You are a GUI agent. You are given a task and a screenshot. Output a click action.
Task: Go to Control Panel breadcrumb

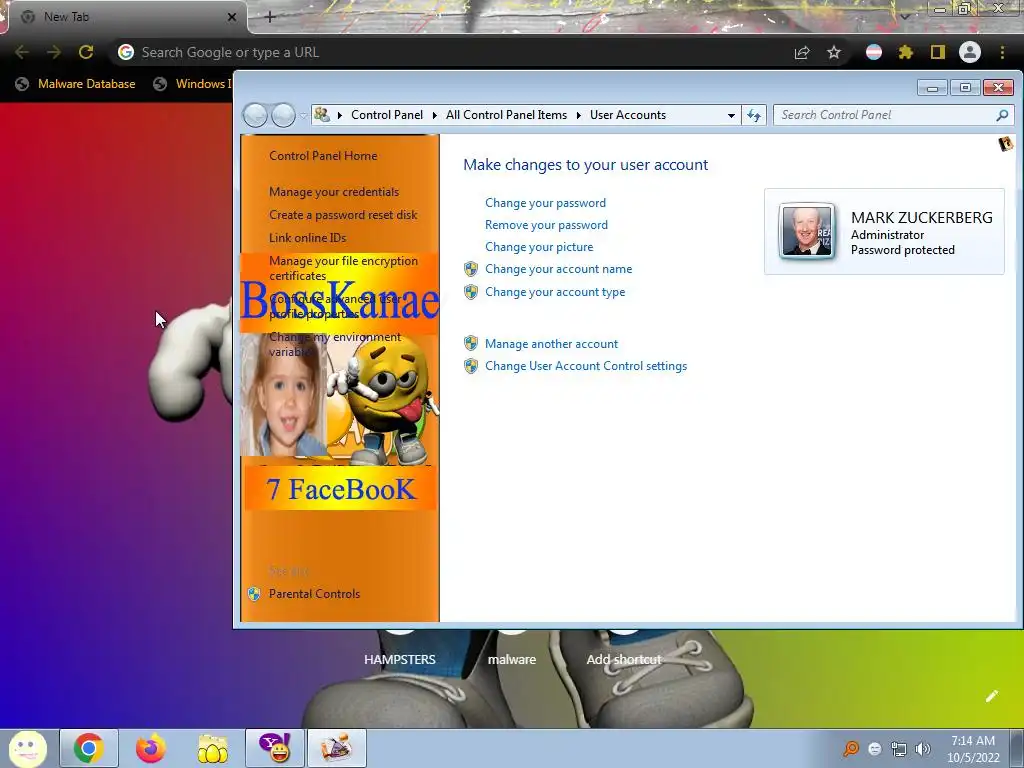(387, 115)
